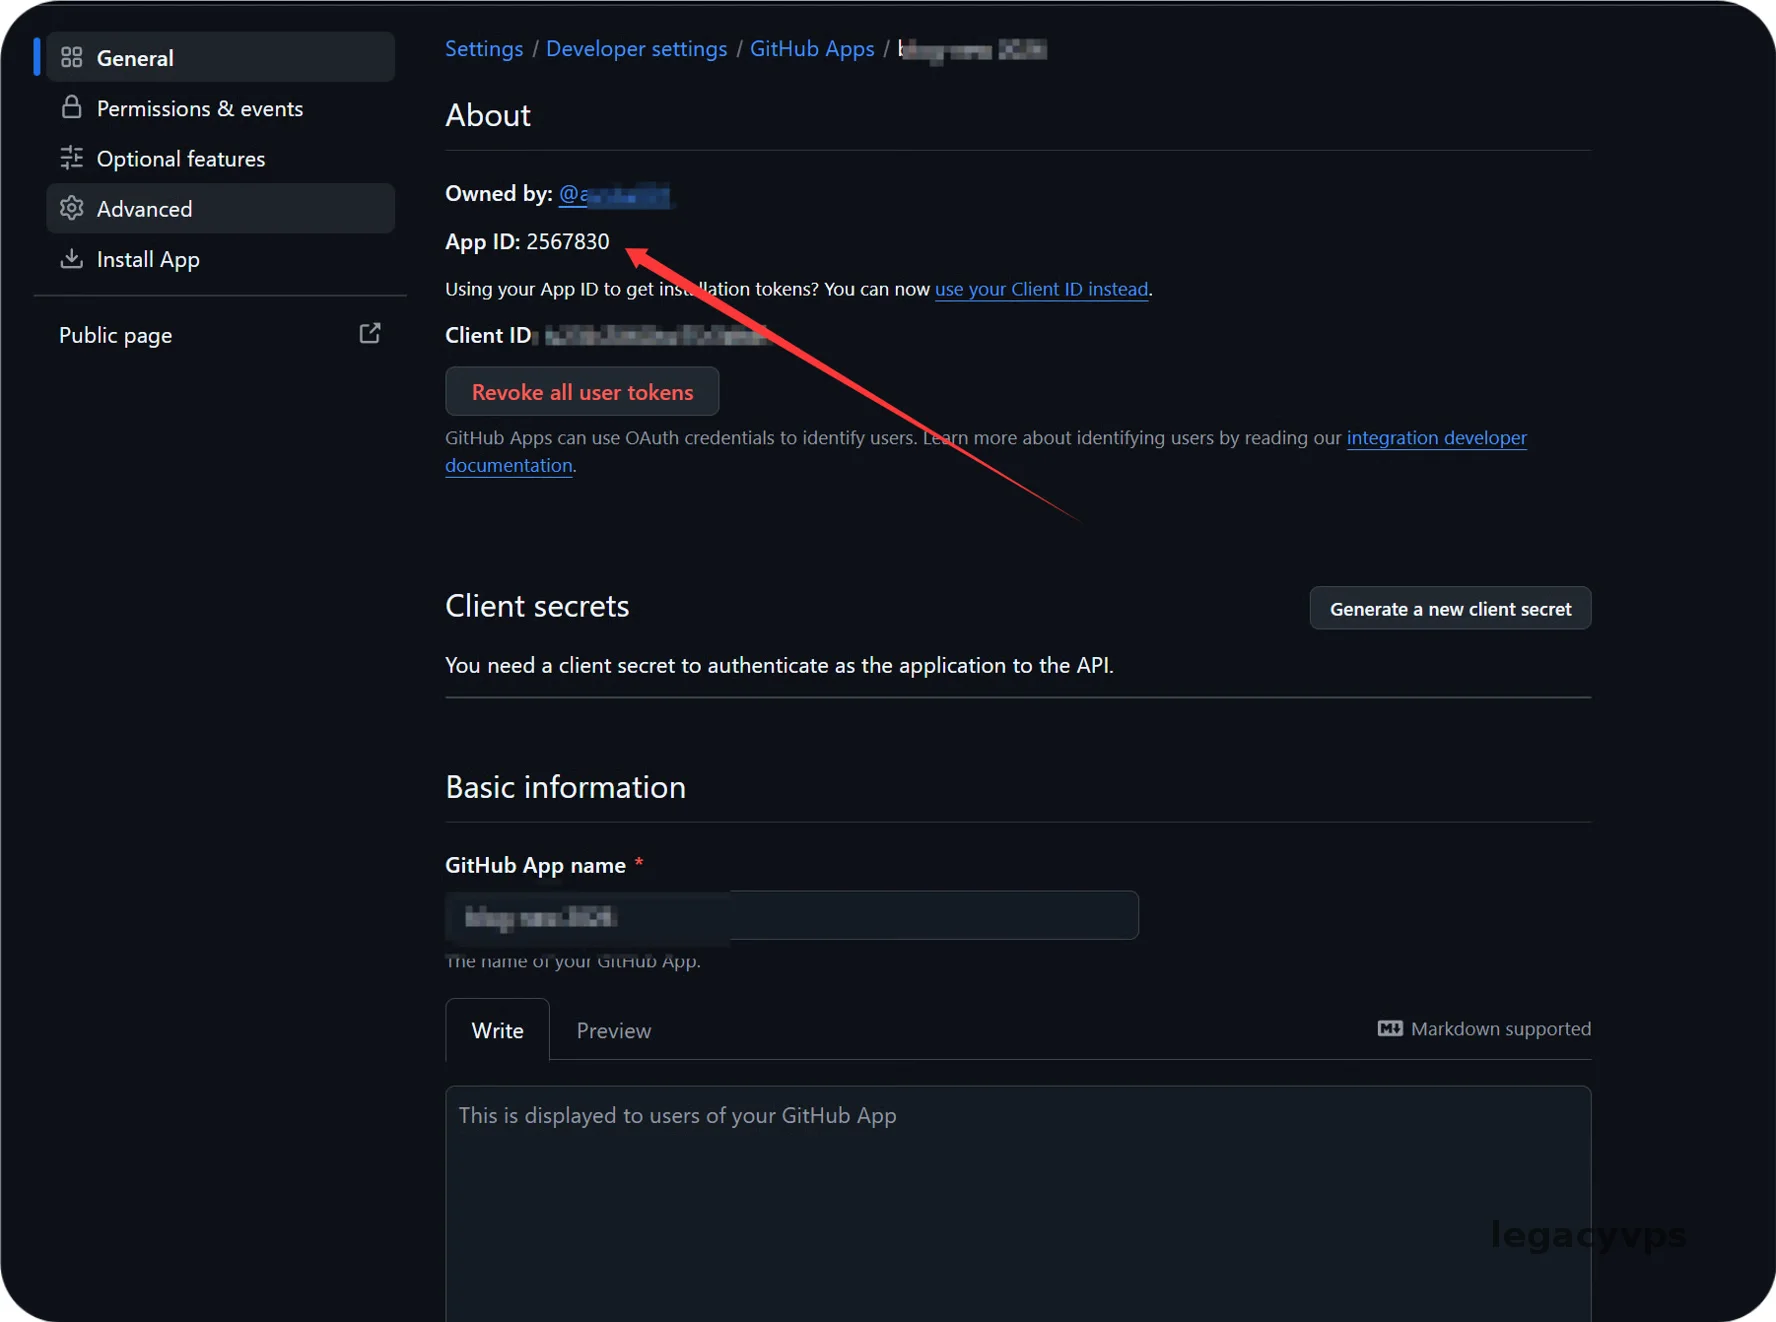
Task: Click the General grid icon in sidebar
Action: click(x=71, y=58)
